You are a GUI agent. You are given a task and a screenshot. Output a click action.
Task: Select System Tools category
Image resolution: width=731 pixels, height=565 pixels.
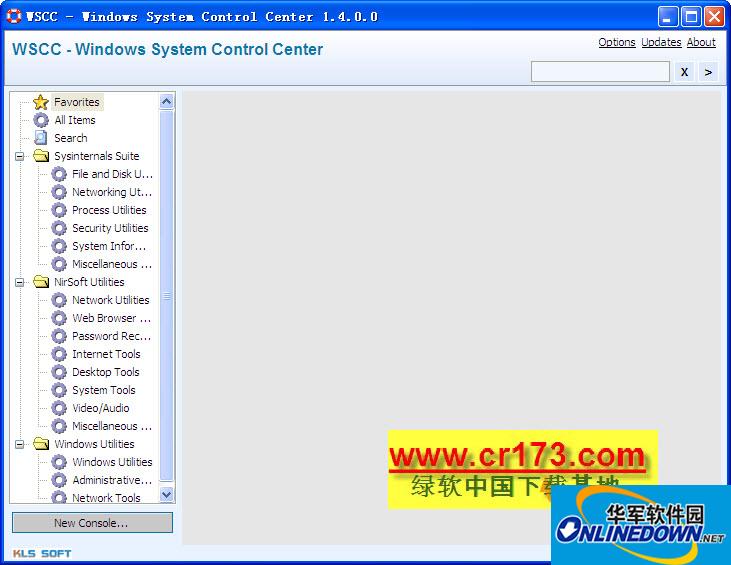point(103,390)
